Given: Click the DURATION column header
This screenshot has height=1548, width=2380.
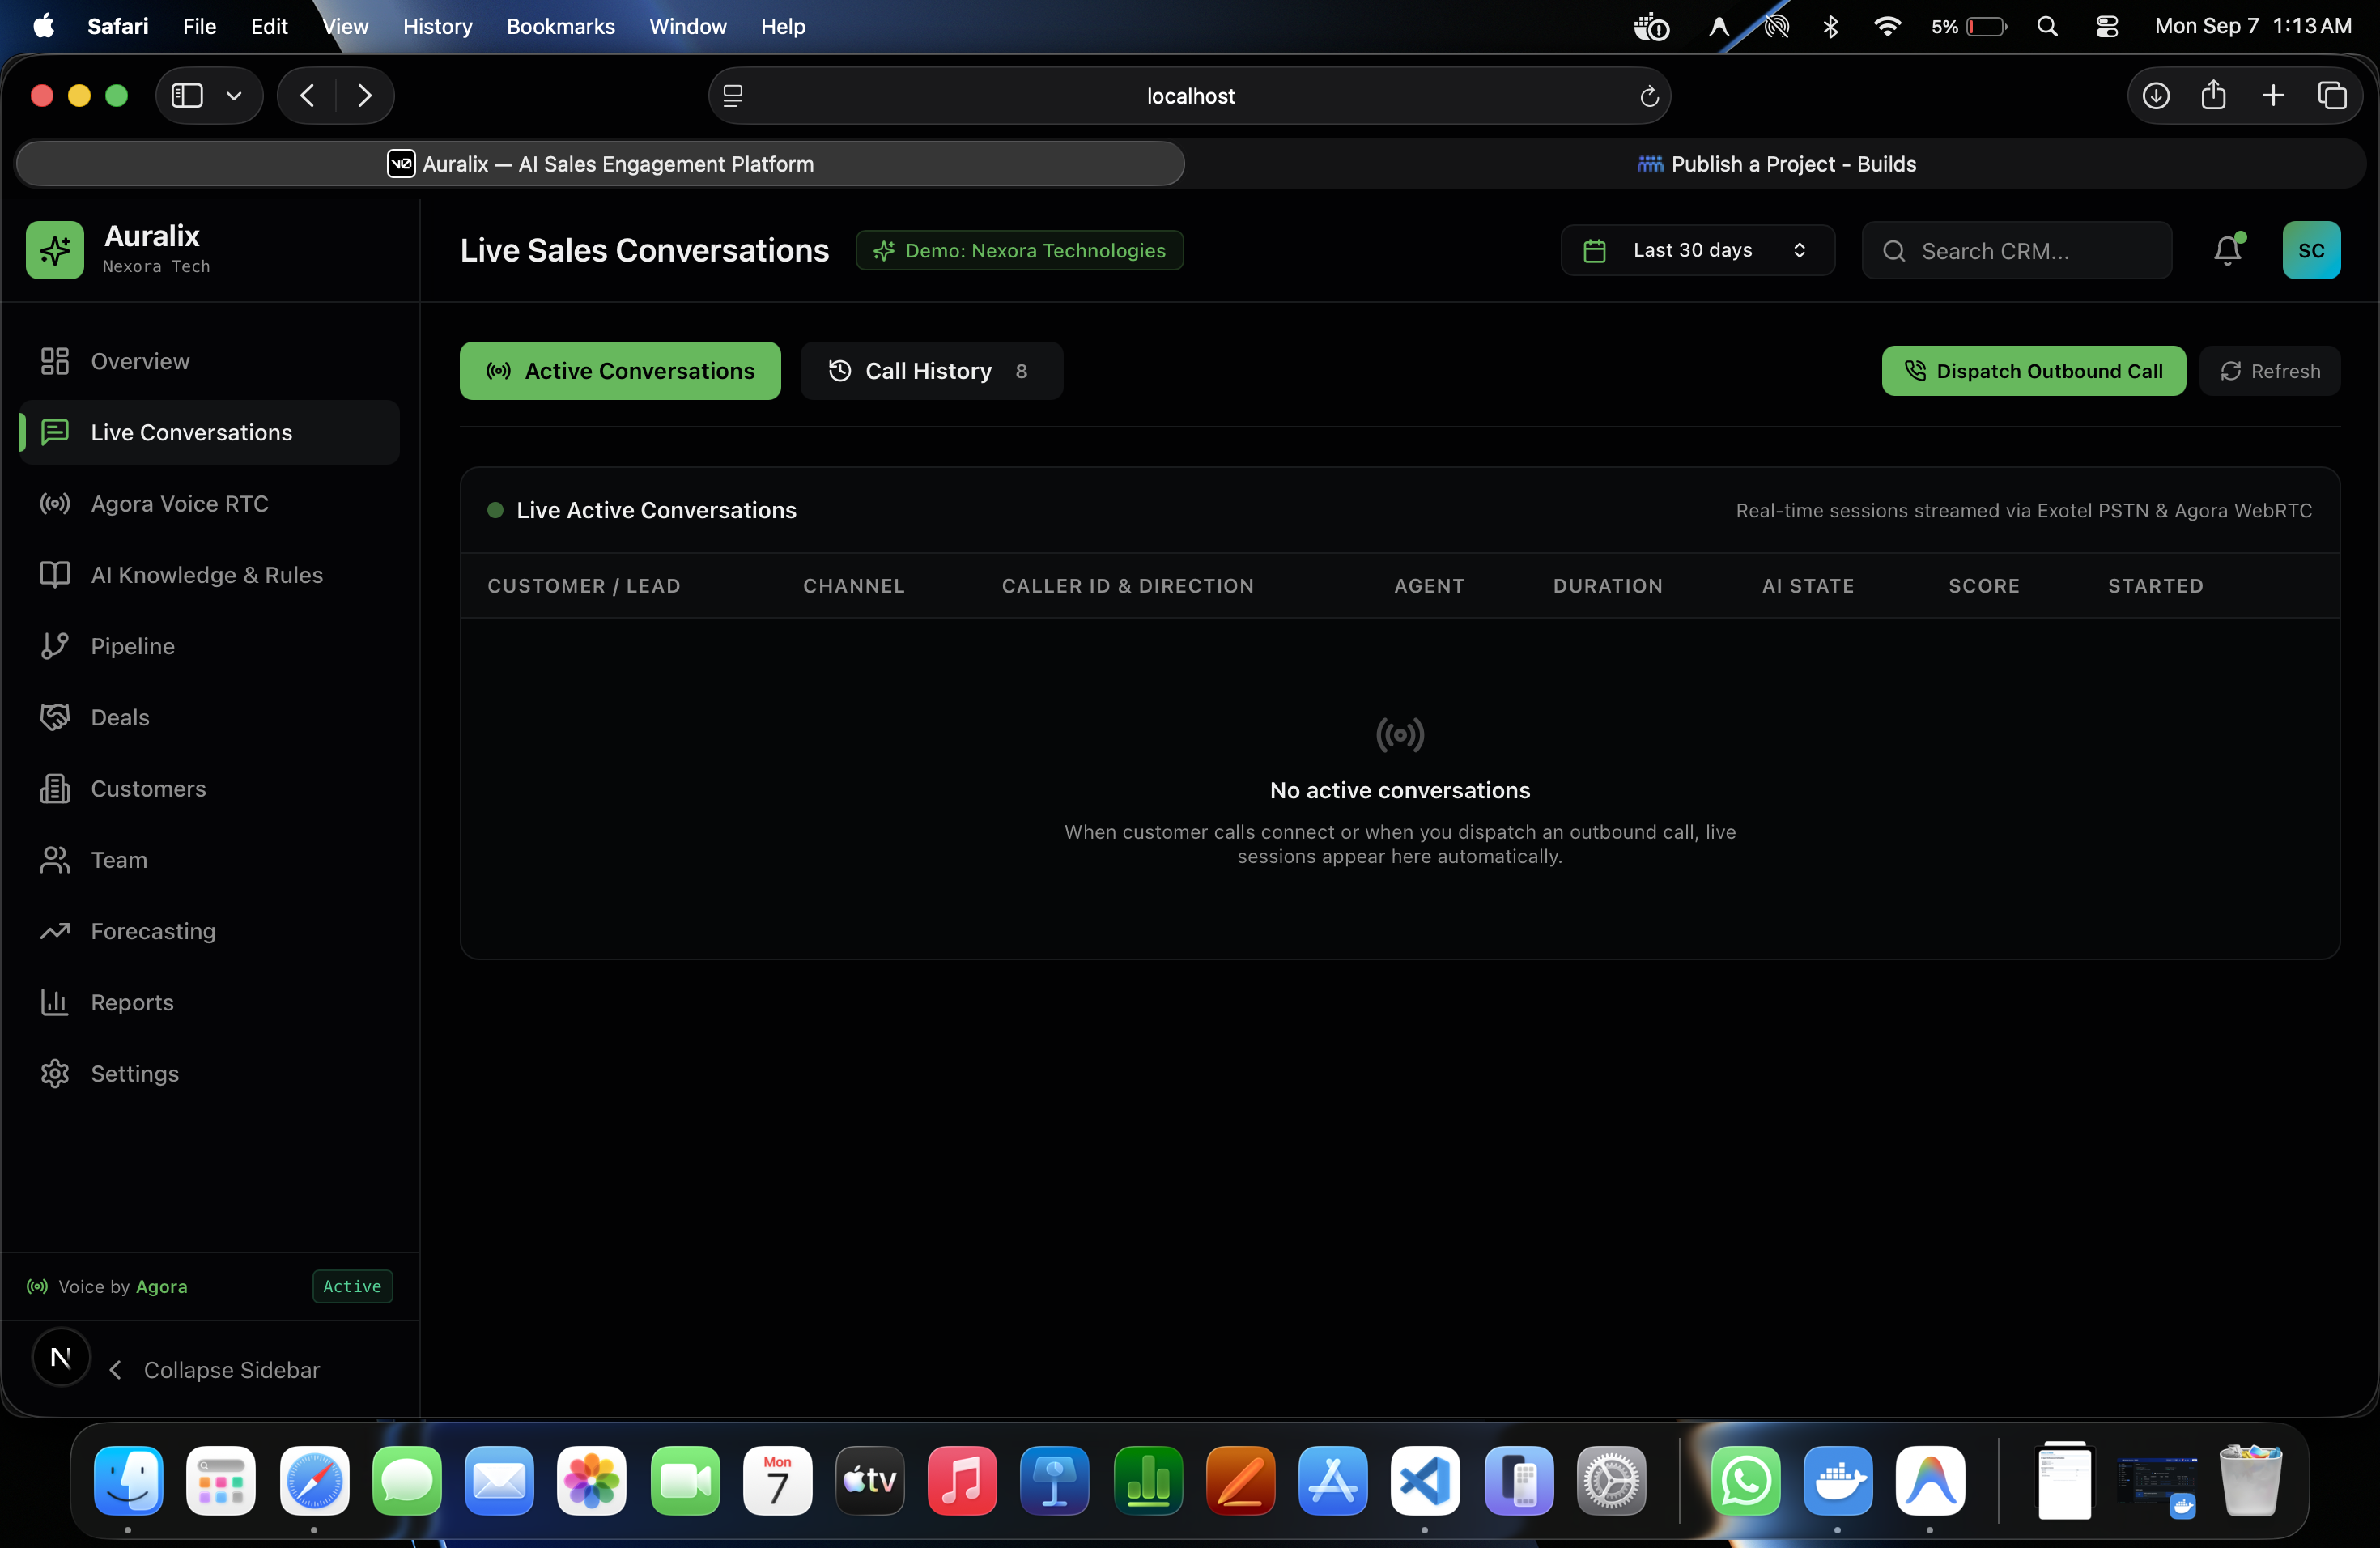Looking at the screenshot, I should [1608, 586].
